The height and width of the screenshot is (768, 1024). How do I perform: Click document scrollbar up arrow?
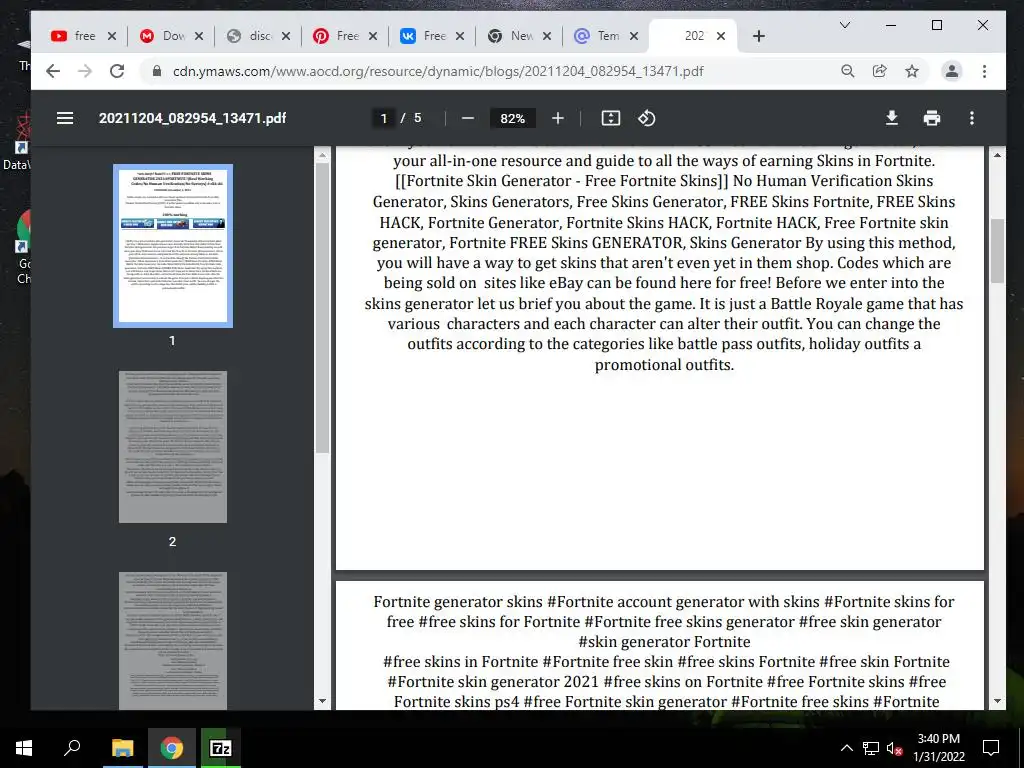997,155
